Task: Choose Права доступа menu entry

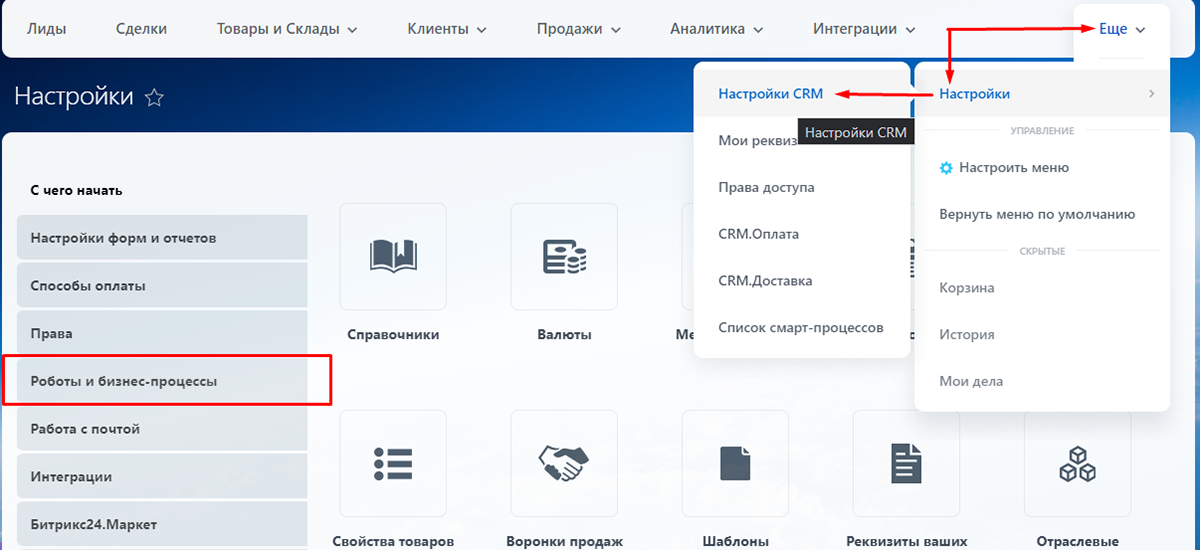Action: tap(766, 187)
